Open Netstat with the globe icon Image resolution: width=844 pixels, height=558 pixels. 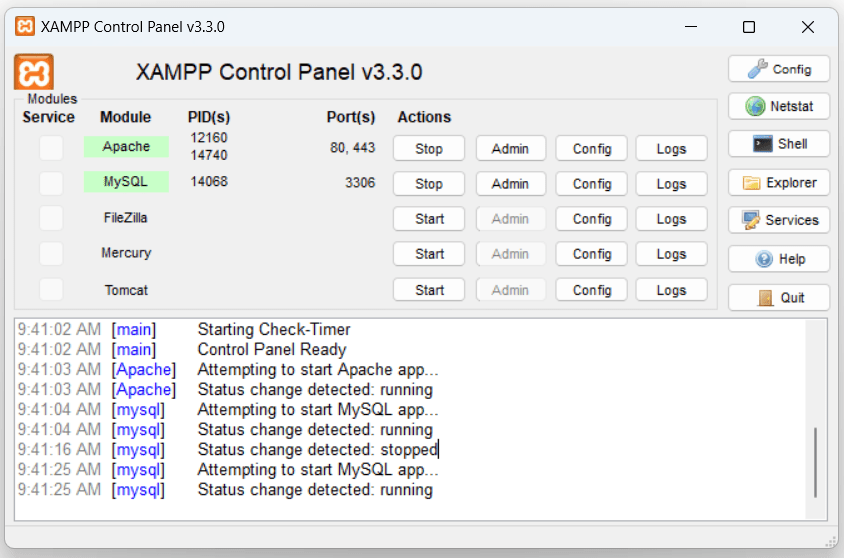tap(779, 106)
